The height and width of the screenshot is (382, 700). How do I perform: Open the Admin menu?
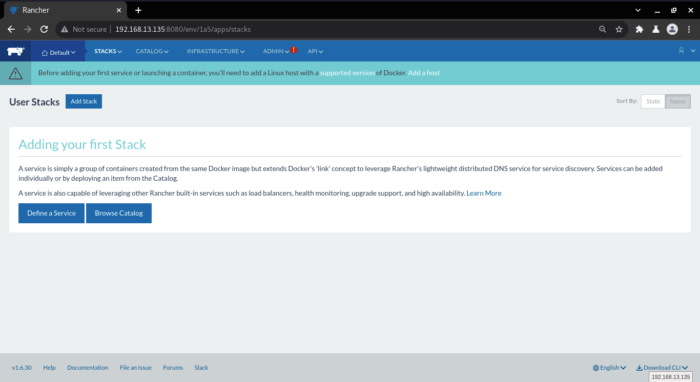[x=275, y=51]
